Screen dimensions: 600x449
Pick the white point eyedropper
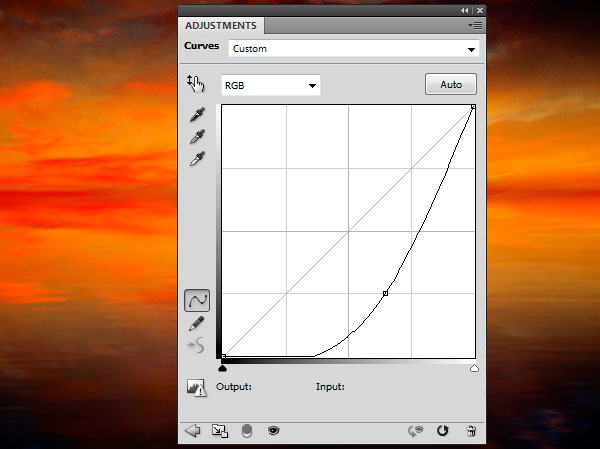(197, 158)
